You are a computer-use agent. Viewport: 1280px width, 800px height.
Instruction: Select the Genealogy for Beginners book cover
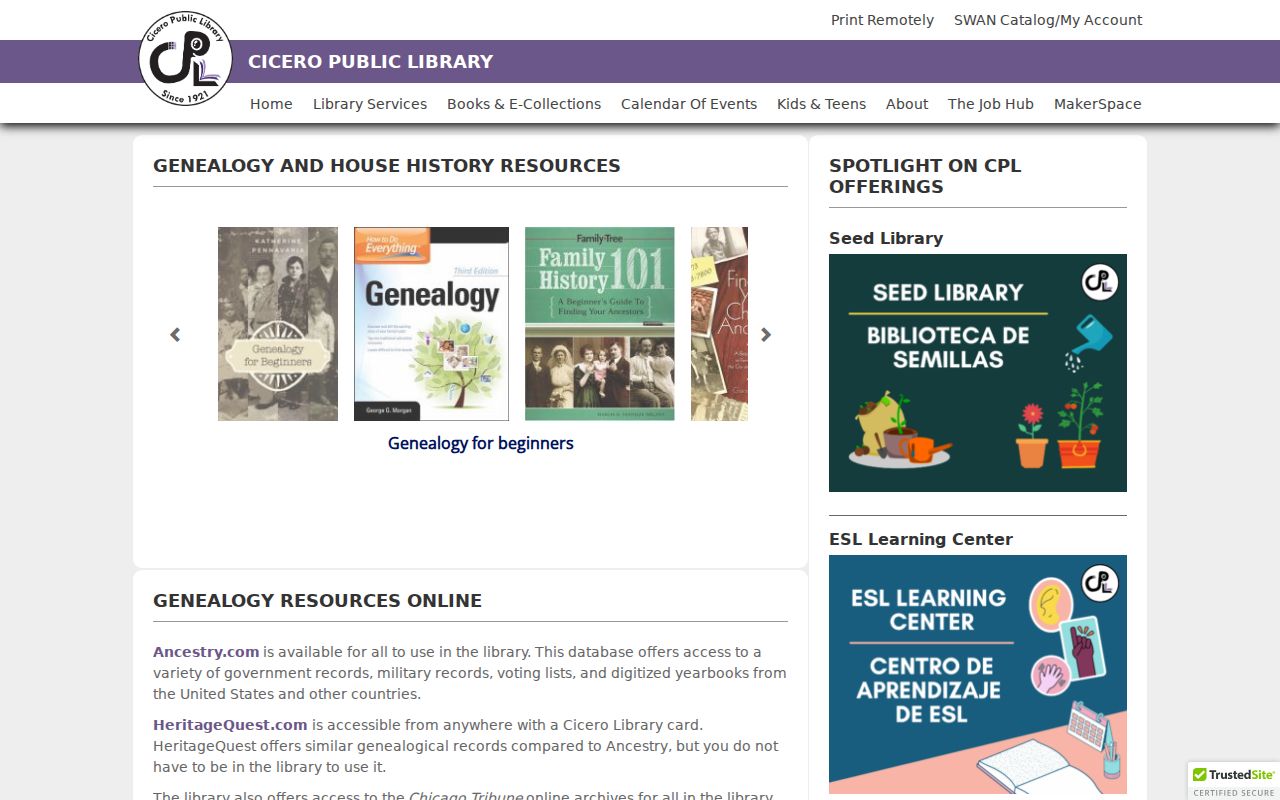pos(278,324)
